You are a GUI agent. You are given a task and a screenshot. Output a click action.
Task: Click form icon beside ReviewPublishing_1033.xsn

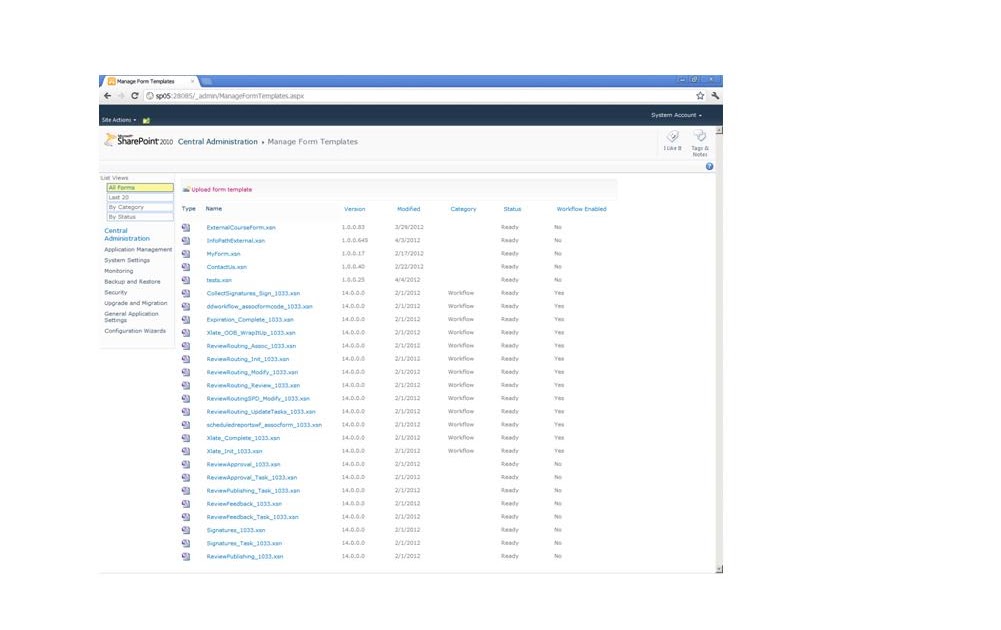(x=186, y=557)
